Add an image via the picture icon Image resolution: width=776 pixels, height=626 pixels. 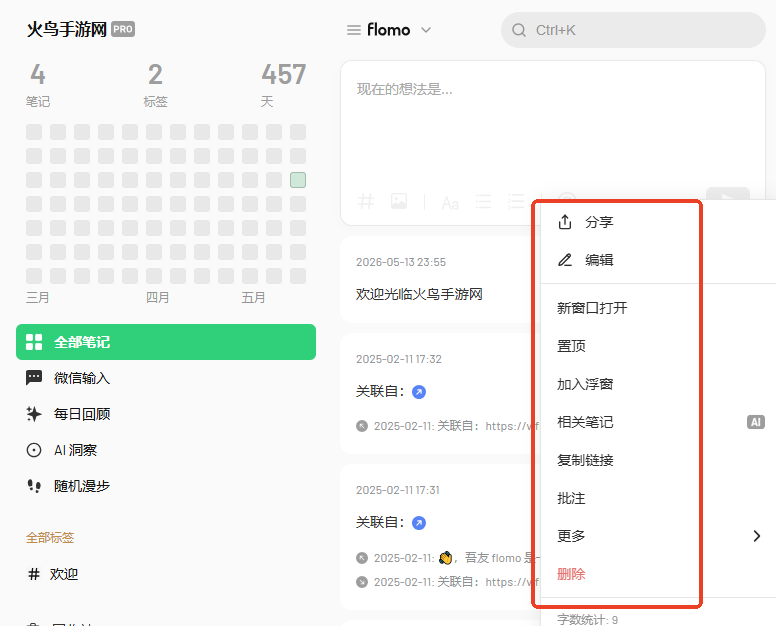(399, 201)
